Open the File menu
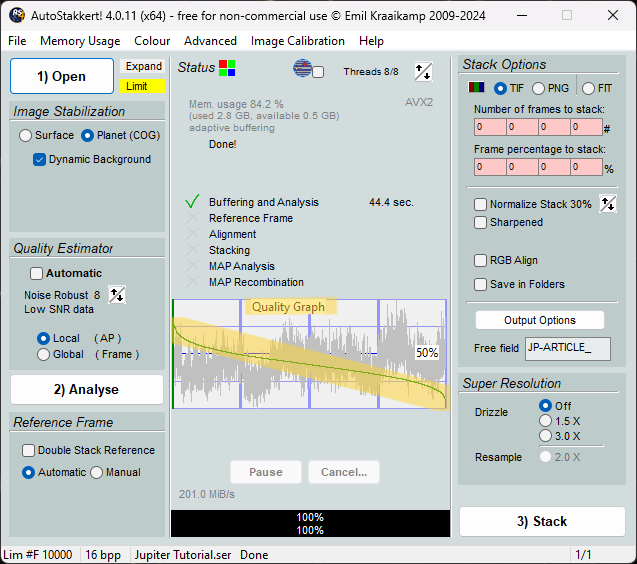The image size is (637, 564). pos(17,41)
